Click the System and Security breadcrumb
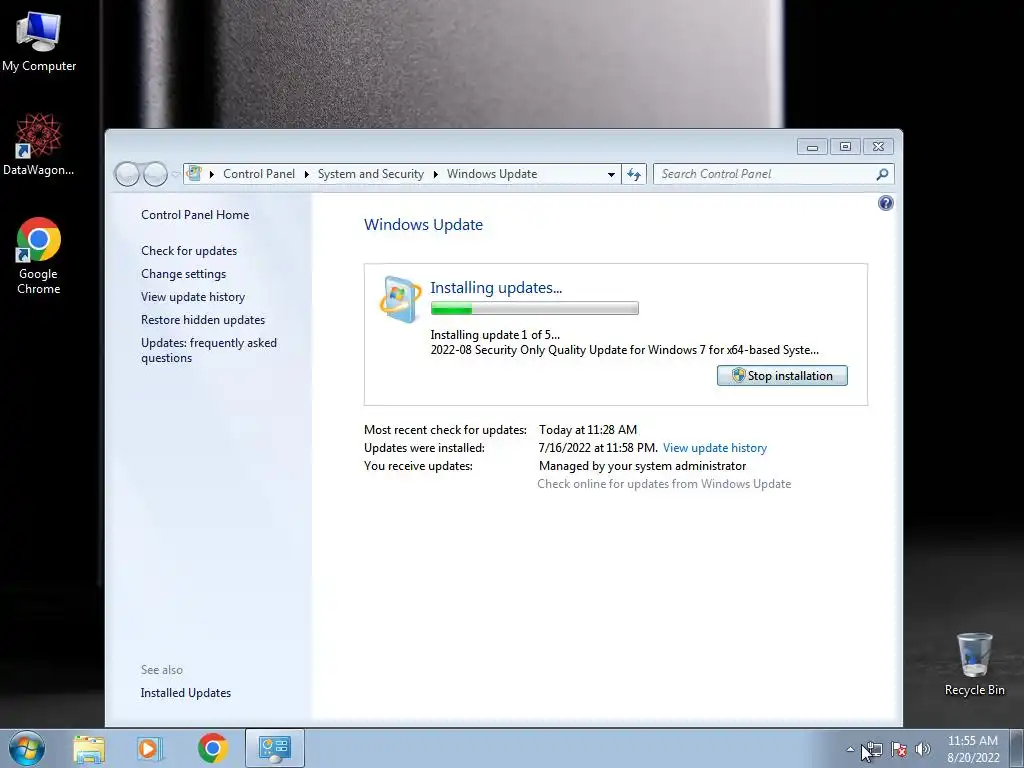The width and height of the screenshot is (1024, 768). coord(370,174)
